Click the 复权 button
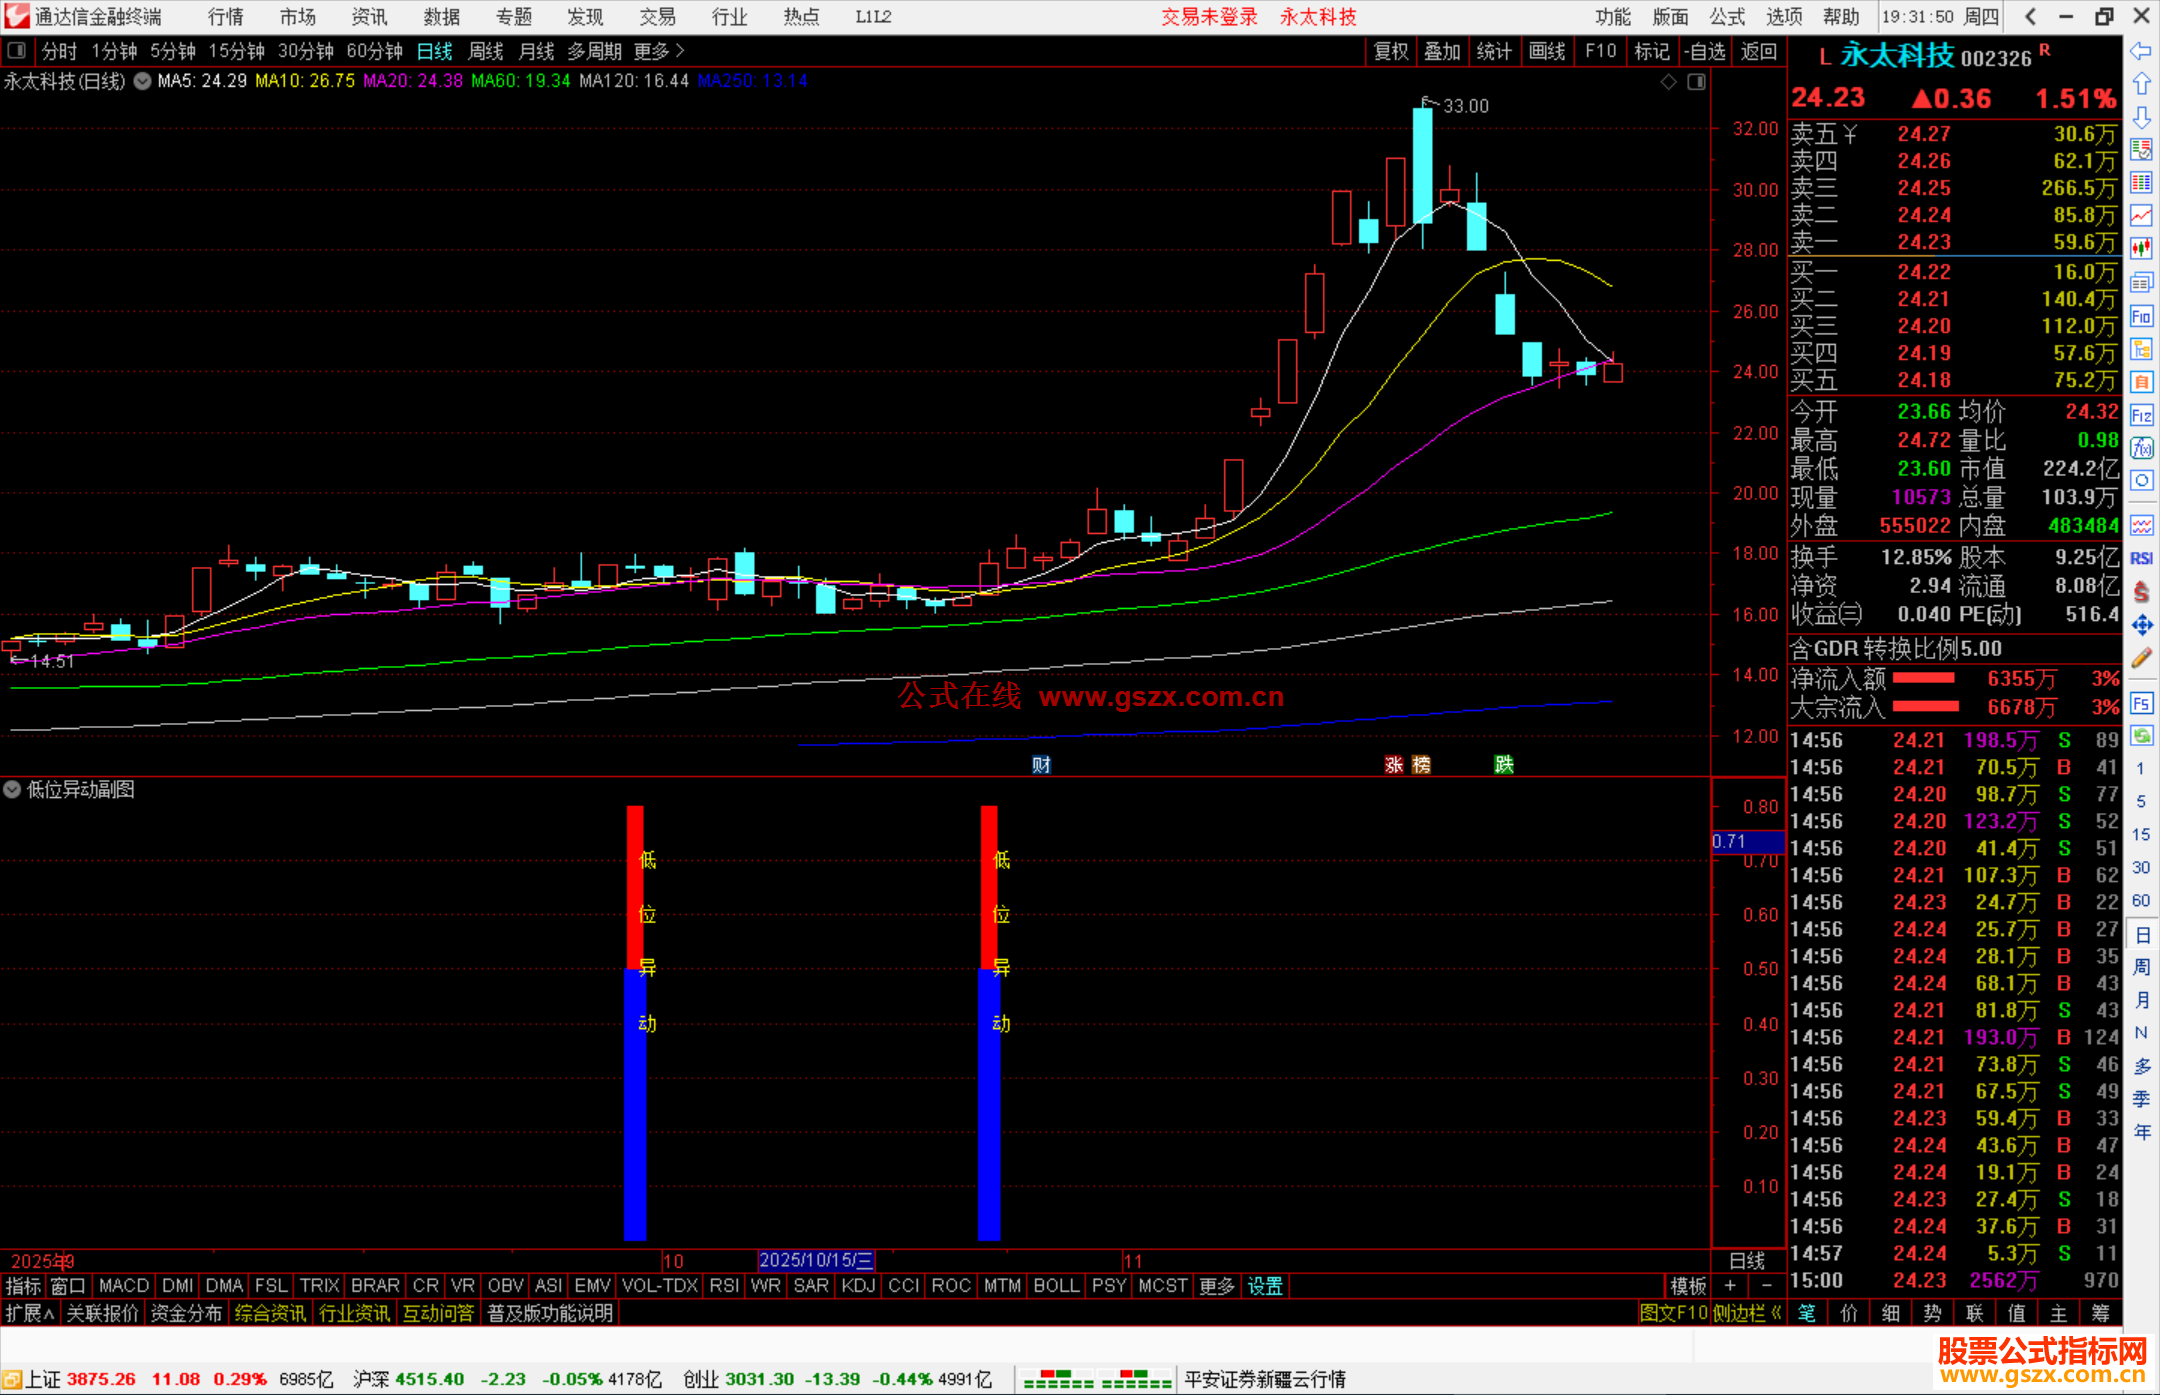The image size is (2160, 1395). pyautogui.click(x=1390, y=50)
